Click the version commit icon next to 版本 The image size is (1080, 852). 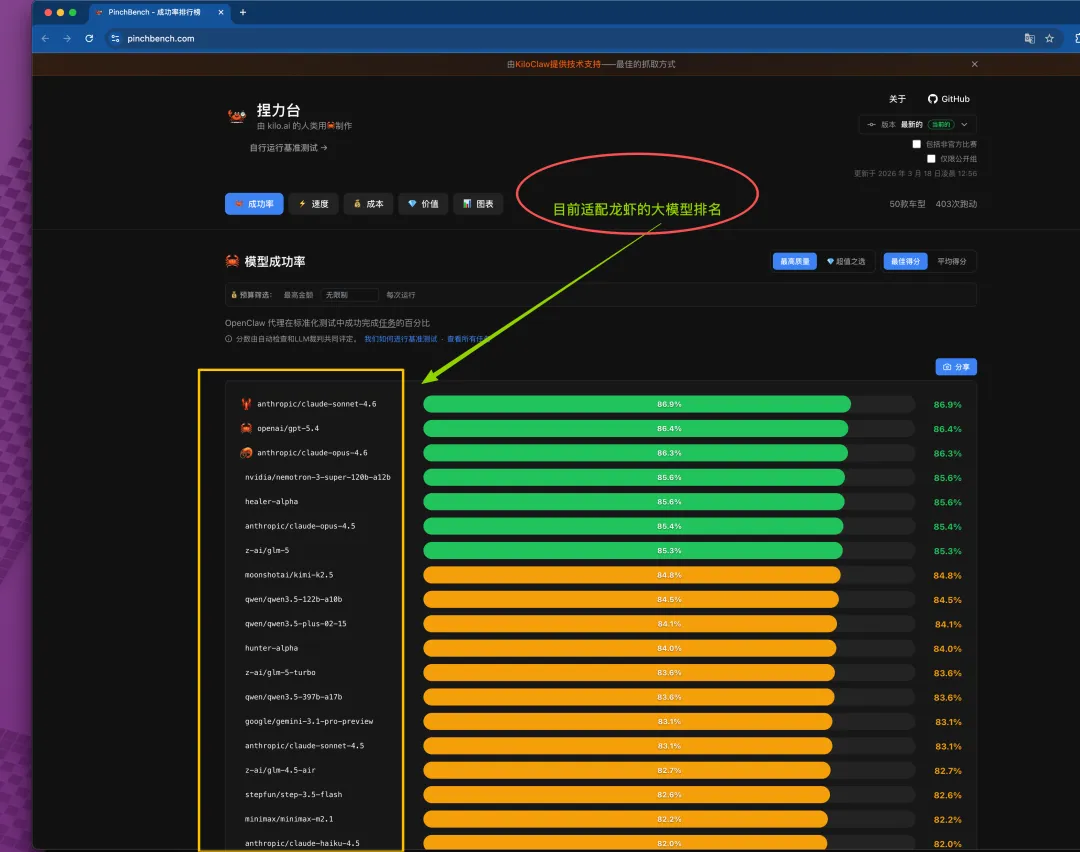tap(871, 125)
